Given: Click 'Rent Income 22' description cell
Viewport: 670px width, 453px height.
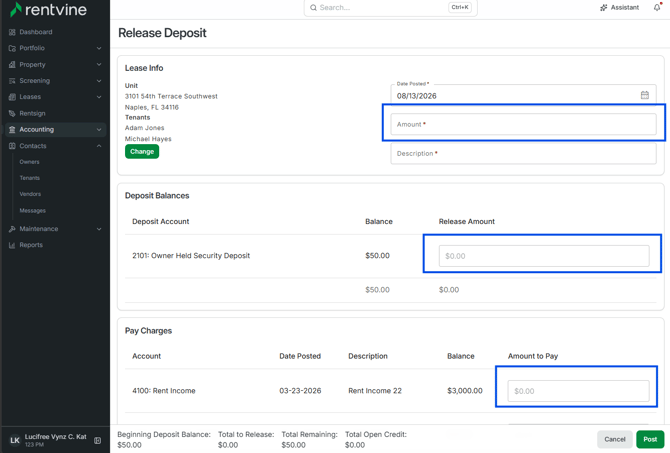Looking at the screenshot, I should pyautogui.click(x=375, y=391).
